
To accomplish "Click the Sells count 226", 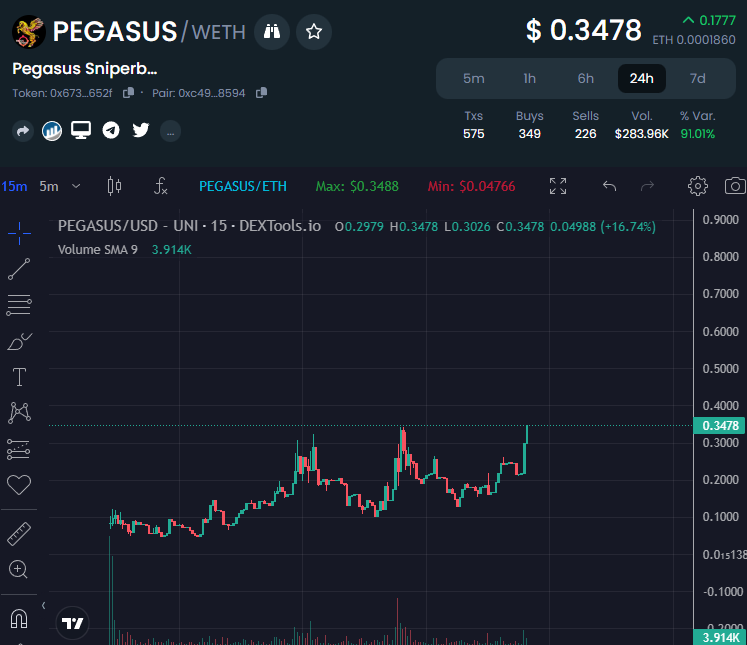I will (x=585, y=134).
